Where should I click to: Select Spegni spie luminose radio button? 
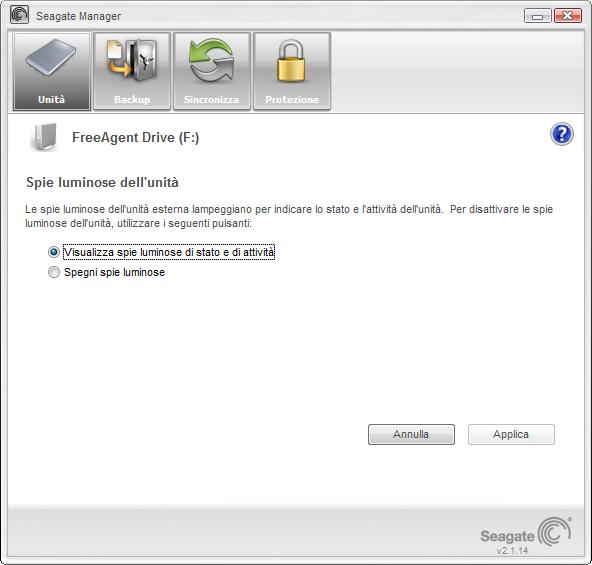pos(54,272)
